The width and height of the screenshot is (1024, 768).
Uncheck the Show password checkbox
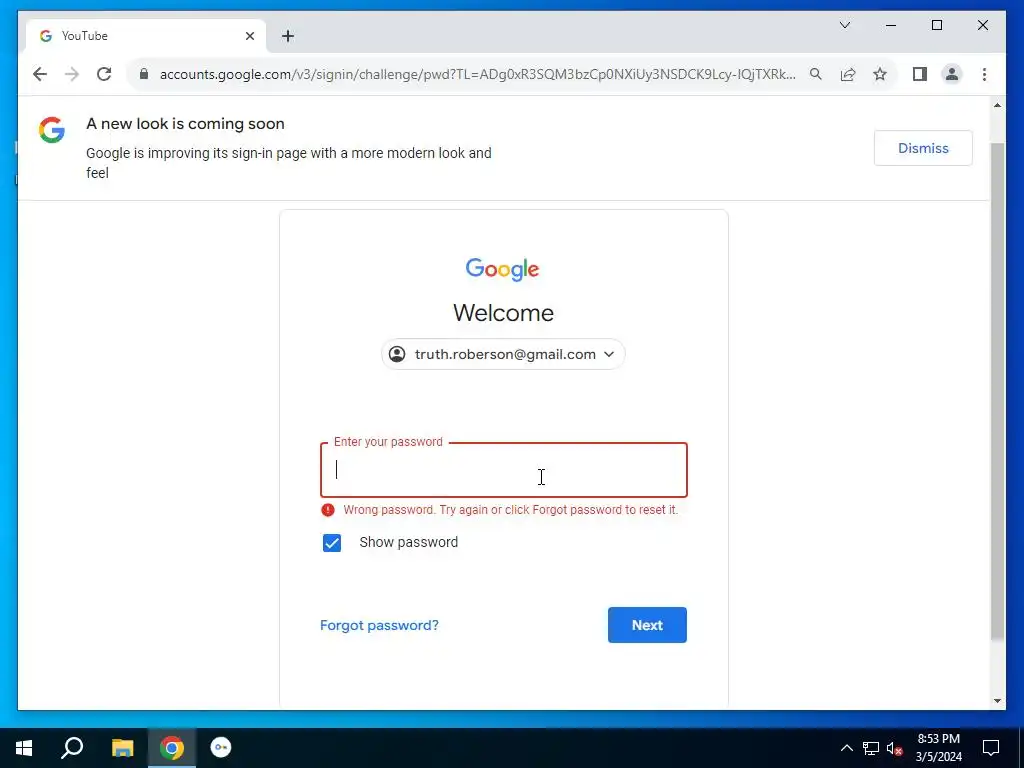pyautogui.click(x=332, y=543)
